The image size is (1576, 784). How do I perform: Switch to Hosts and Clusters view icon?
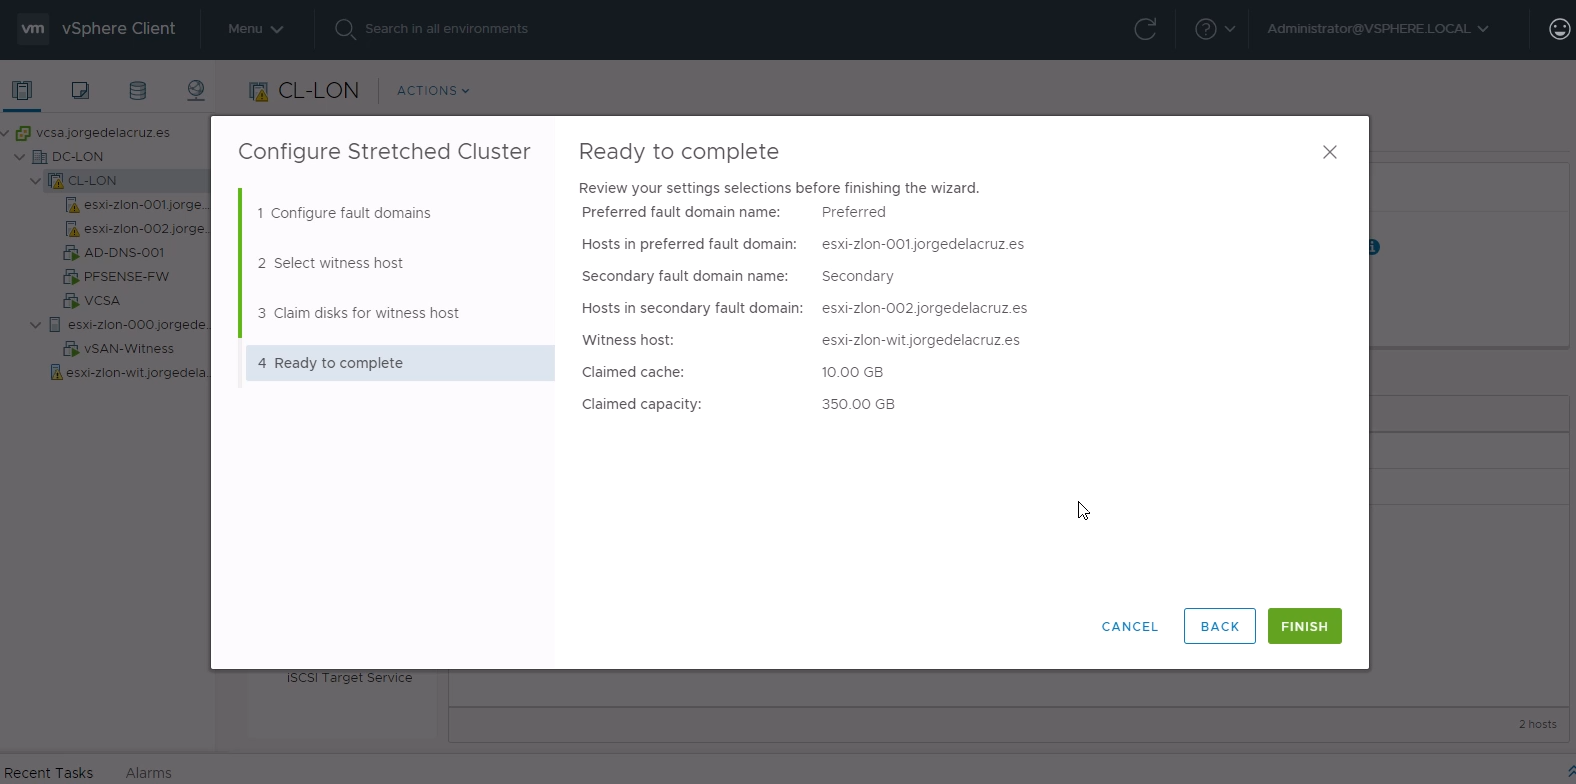(x=22, y=90)
